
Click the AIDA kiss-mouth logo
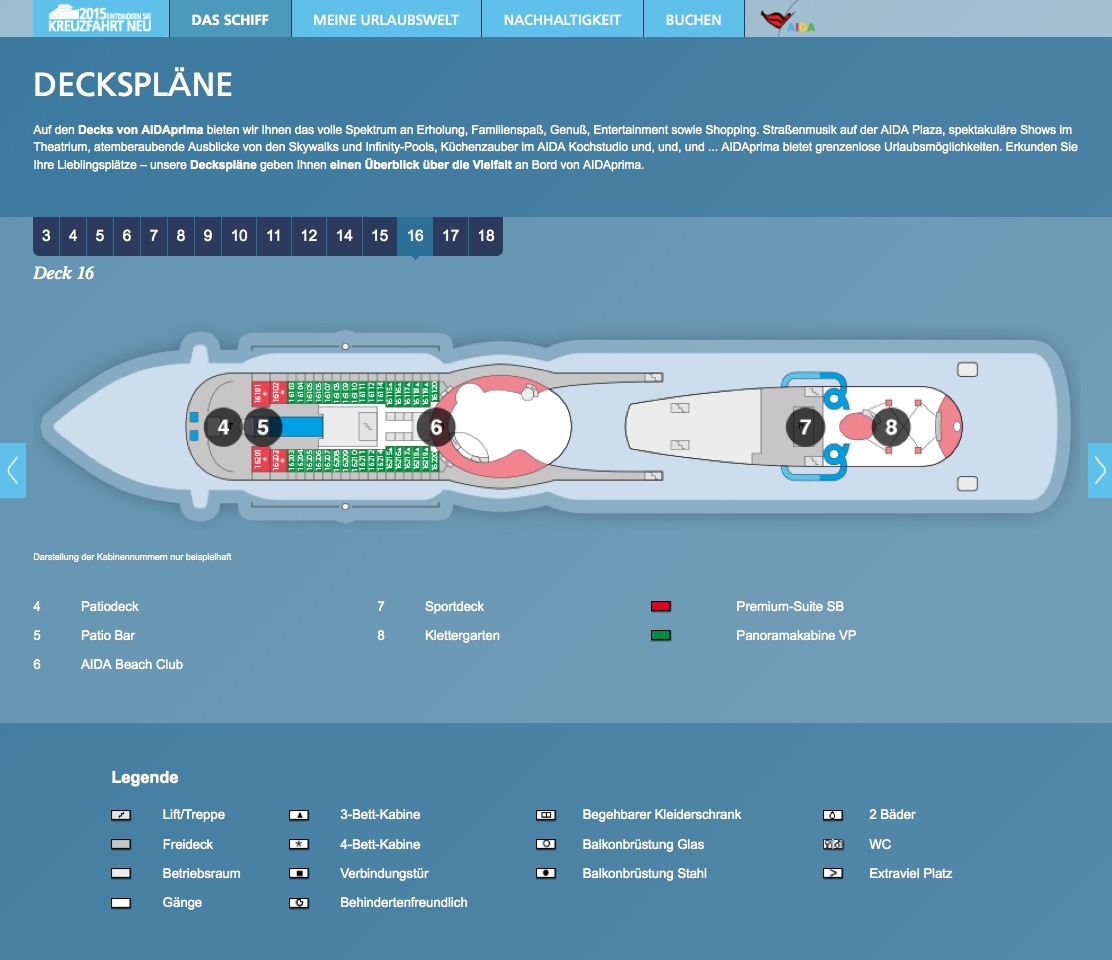click(x=788, y=20)
